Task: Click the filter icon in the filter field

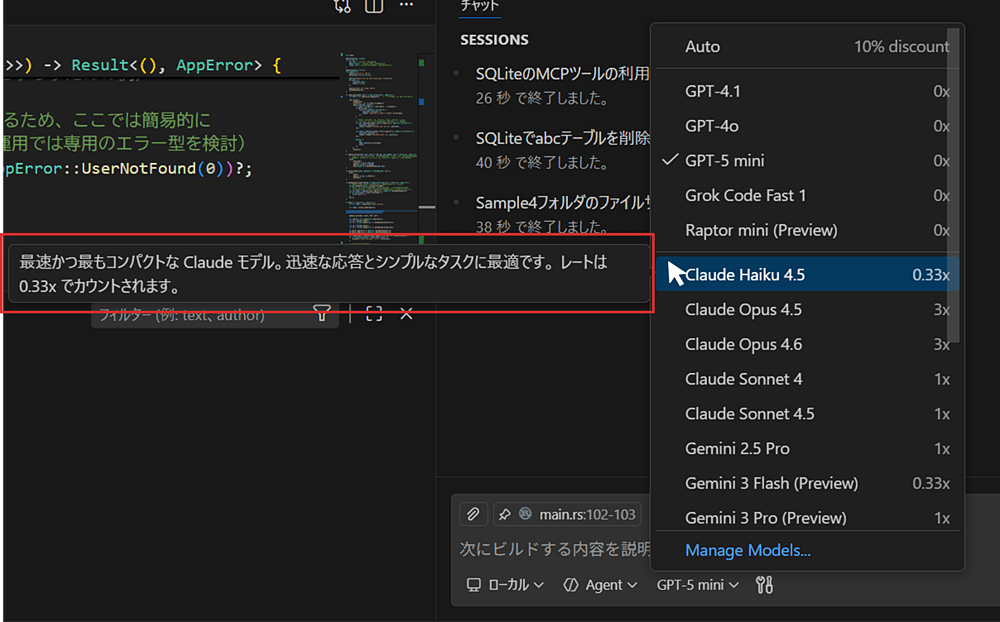Action: coord(320,314)
